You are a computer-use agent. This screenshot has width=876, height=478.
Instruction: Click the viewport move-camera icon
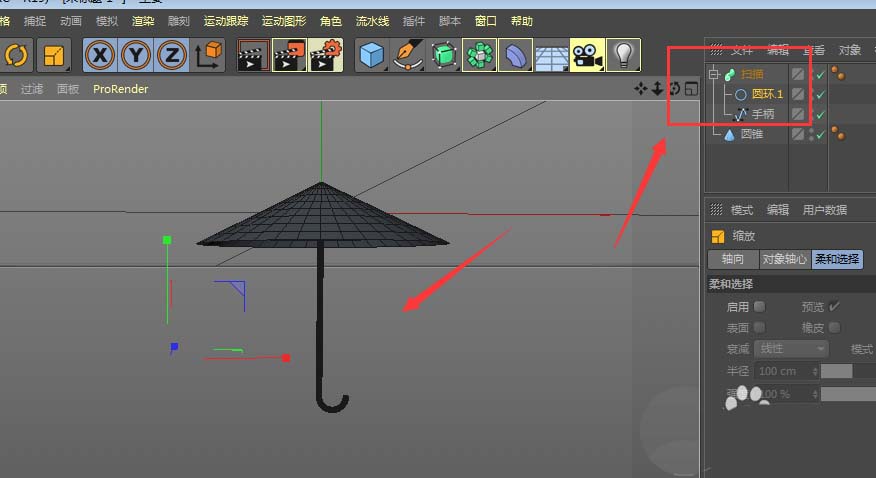click(641, 88)
